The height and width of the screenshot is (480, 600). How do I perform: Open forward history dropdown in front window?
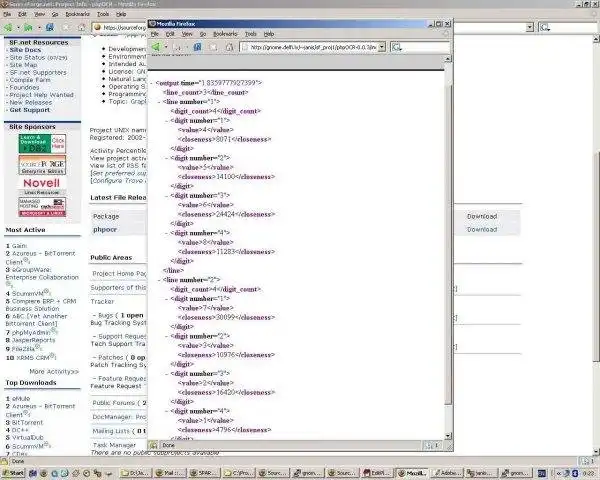pyautogui.click(x=186, y=47)
